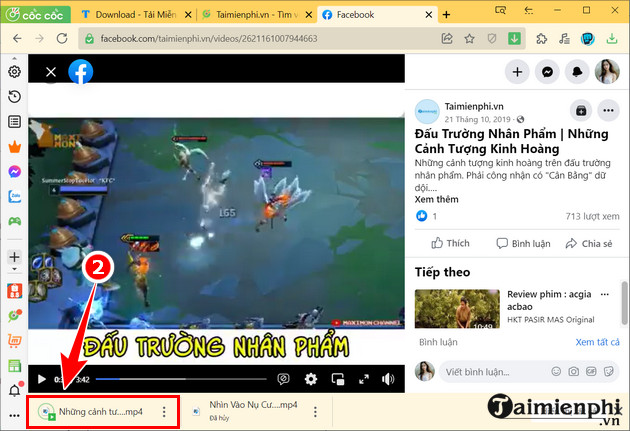This screenshot has width=630, height=431.
Task: Open Cốc Cốc sidebar settings gear
Action: point(14,72)
